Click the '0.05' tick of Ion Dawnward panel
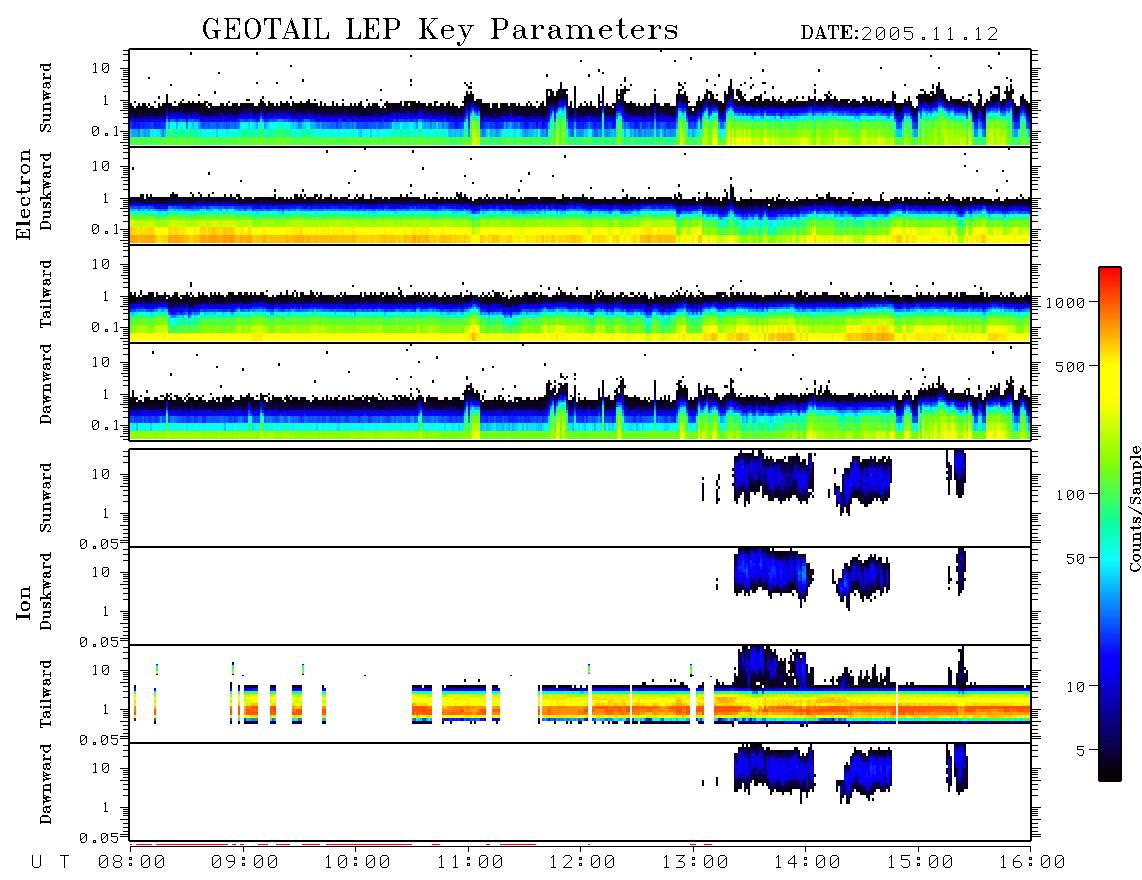 click(x=98, y=838)
